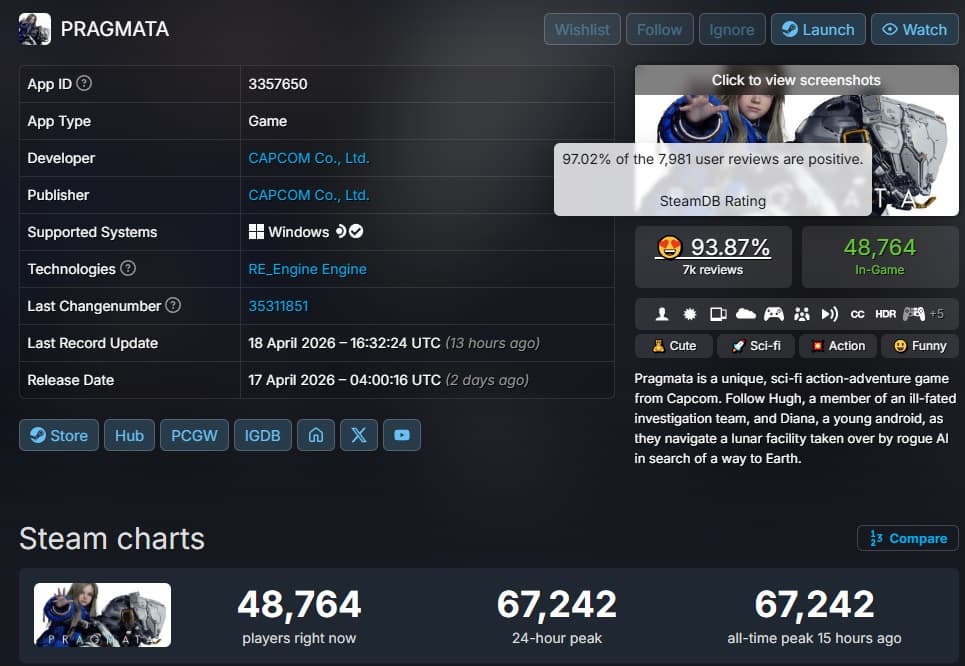
Task: Open the Store page button
Action: point(59,435)
